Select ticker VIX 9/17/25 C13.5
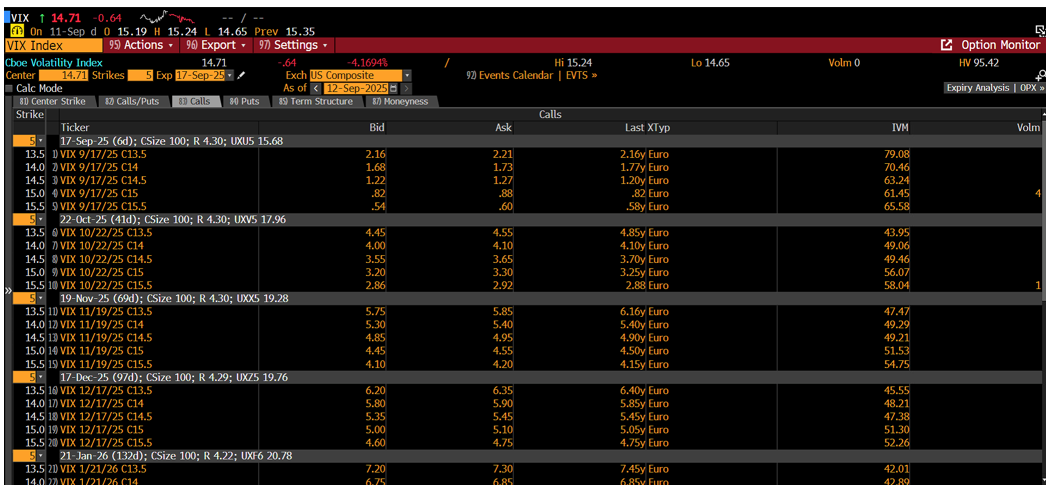The height and width of the screenshot is (486, 1053). point(103,154)
